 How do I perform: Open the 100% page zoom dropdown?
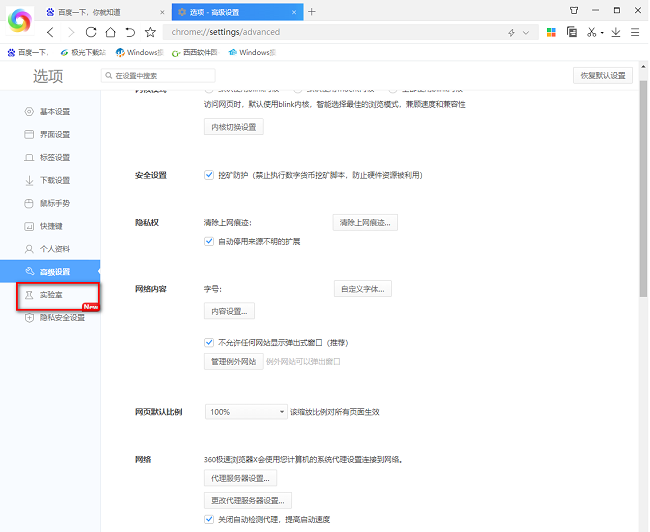tap(246, 412)
